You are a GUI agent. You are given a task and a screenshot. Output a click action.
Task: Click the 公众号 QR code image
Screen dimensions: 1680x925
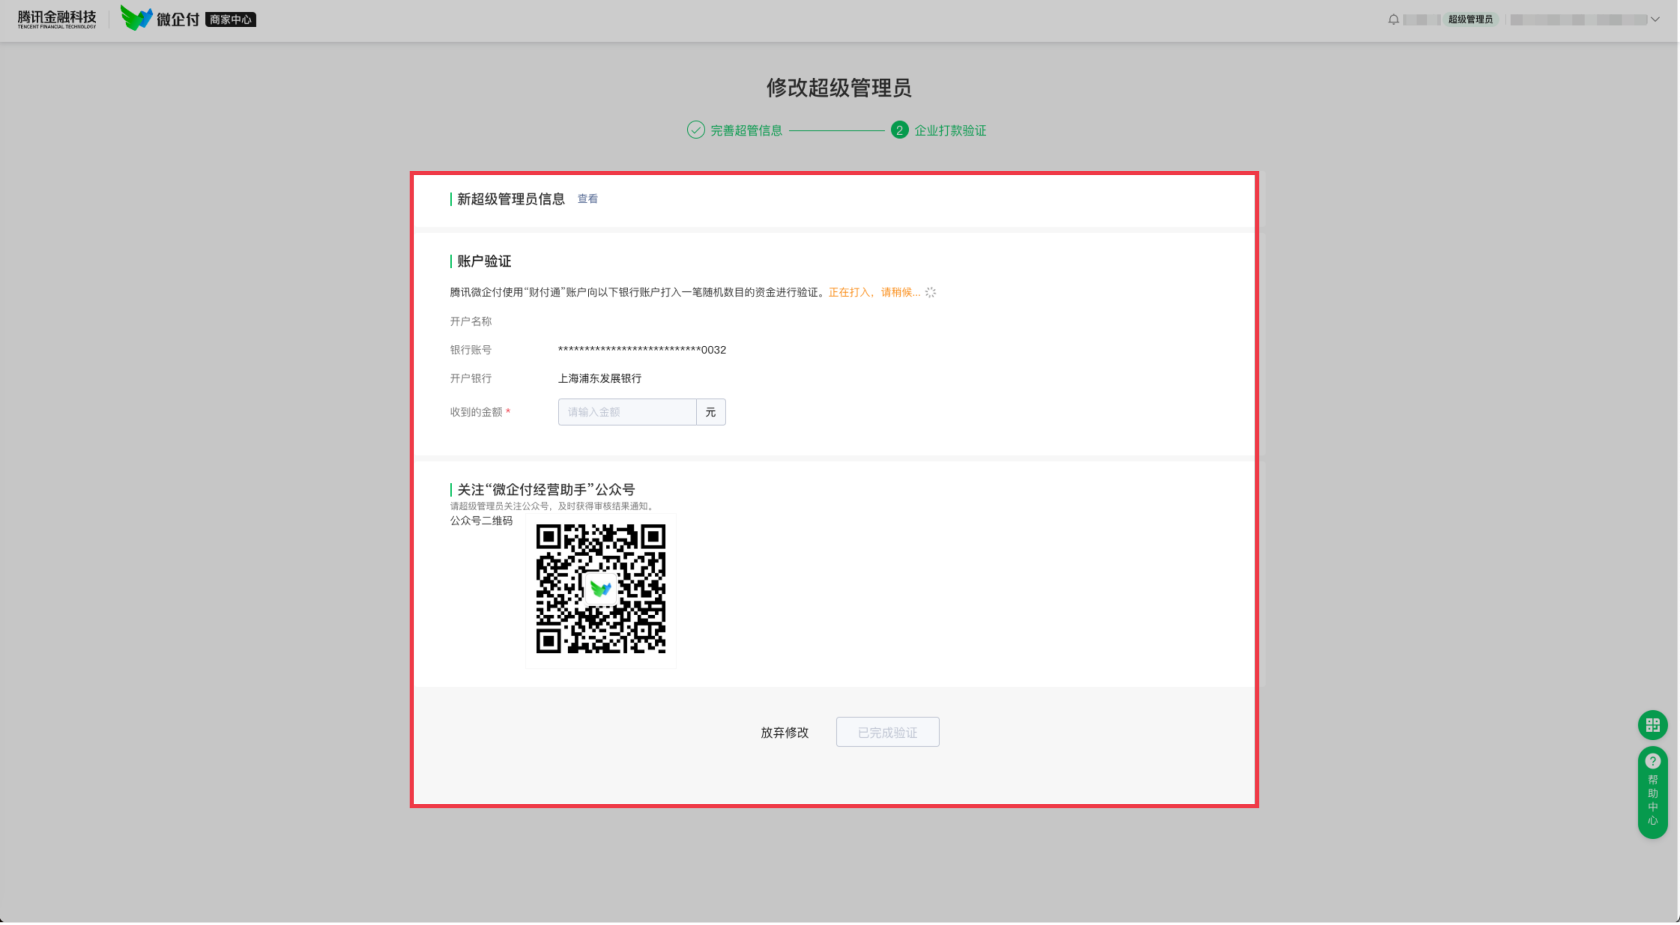click(x=601, y=590)
